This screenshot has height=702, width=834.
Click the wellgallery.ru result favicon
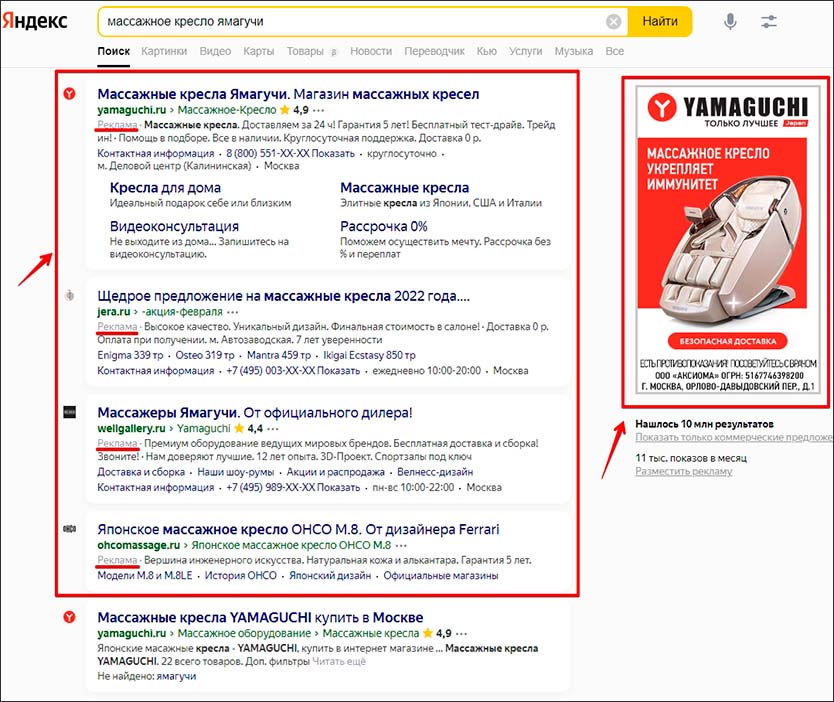69,412
